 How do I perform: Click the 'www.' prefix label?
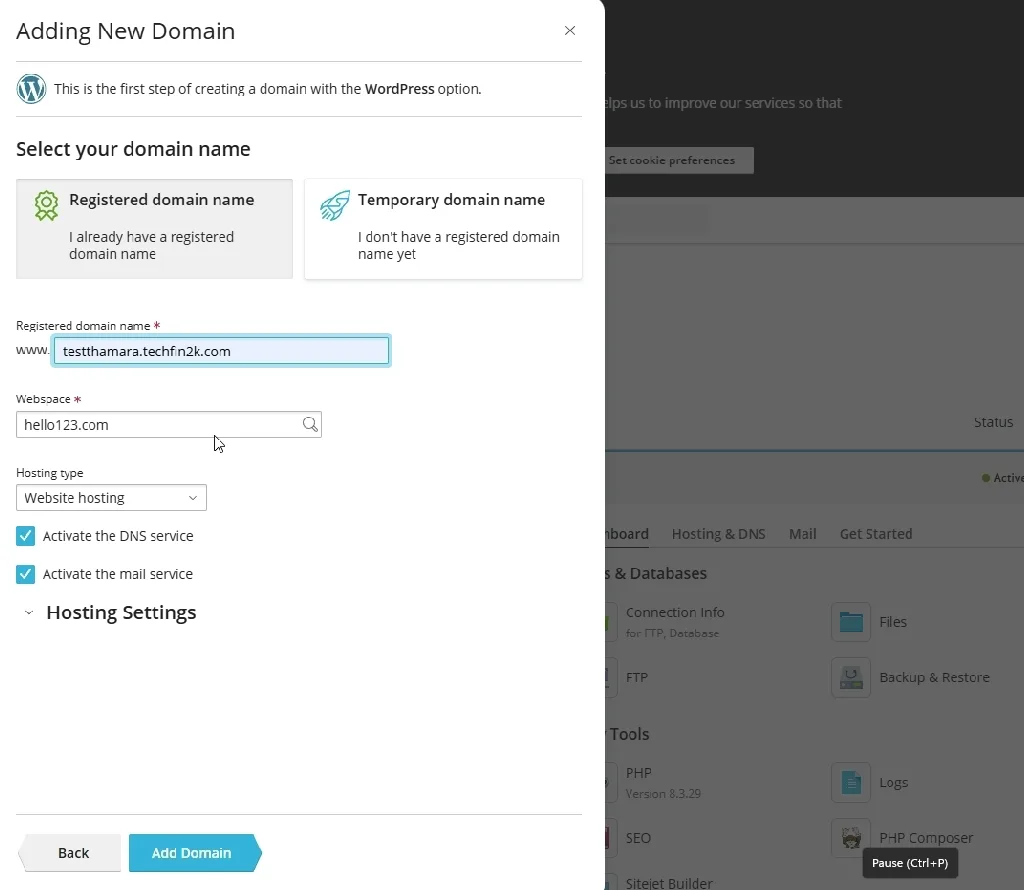pyautogui.click(x=33, y=350)
